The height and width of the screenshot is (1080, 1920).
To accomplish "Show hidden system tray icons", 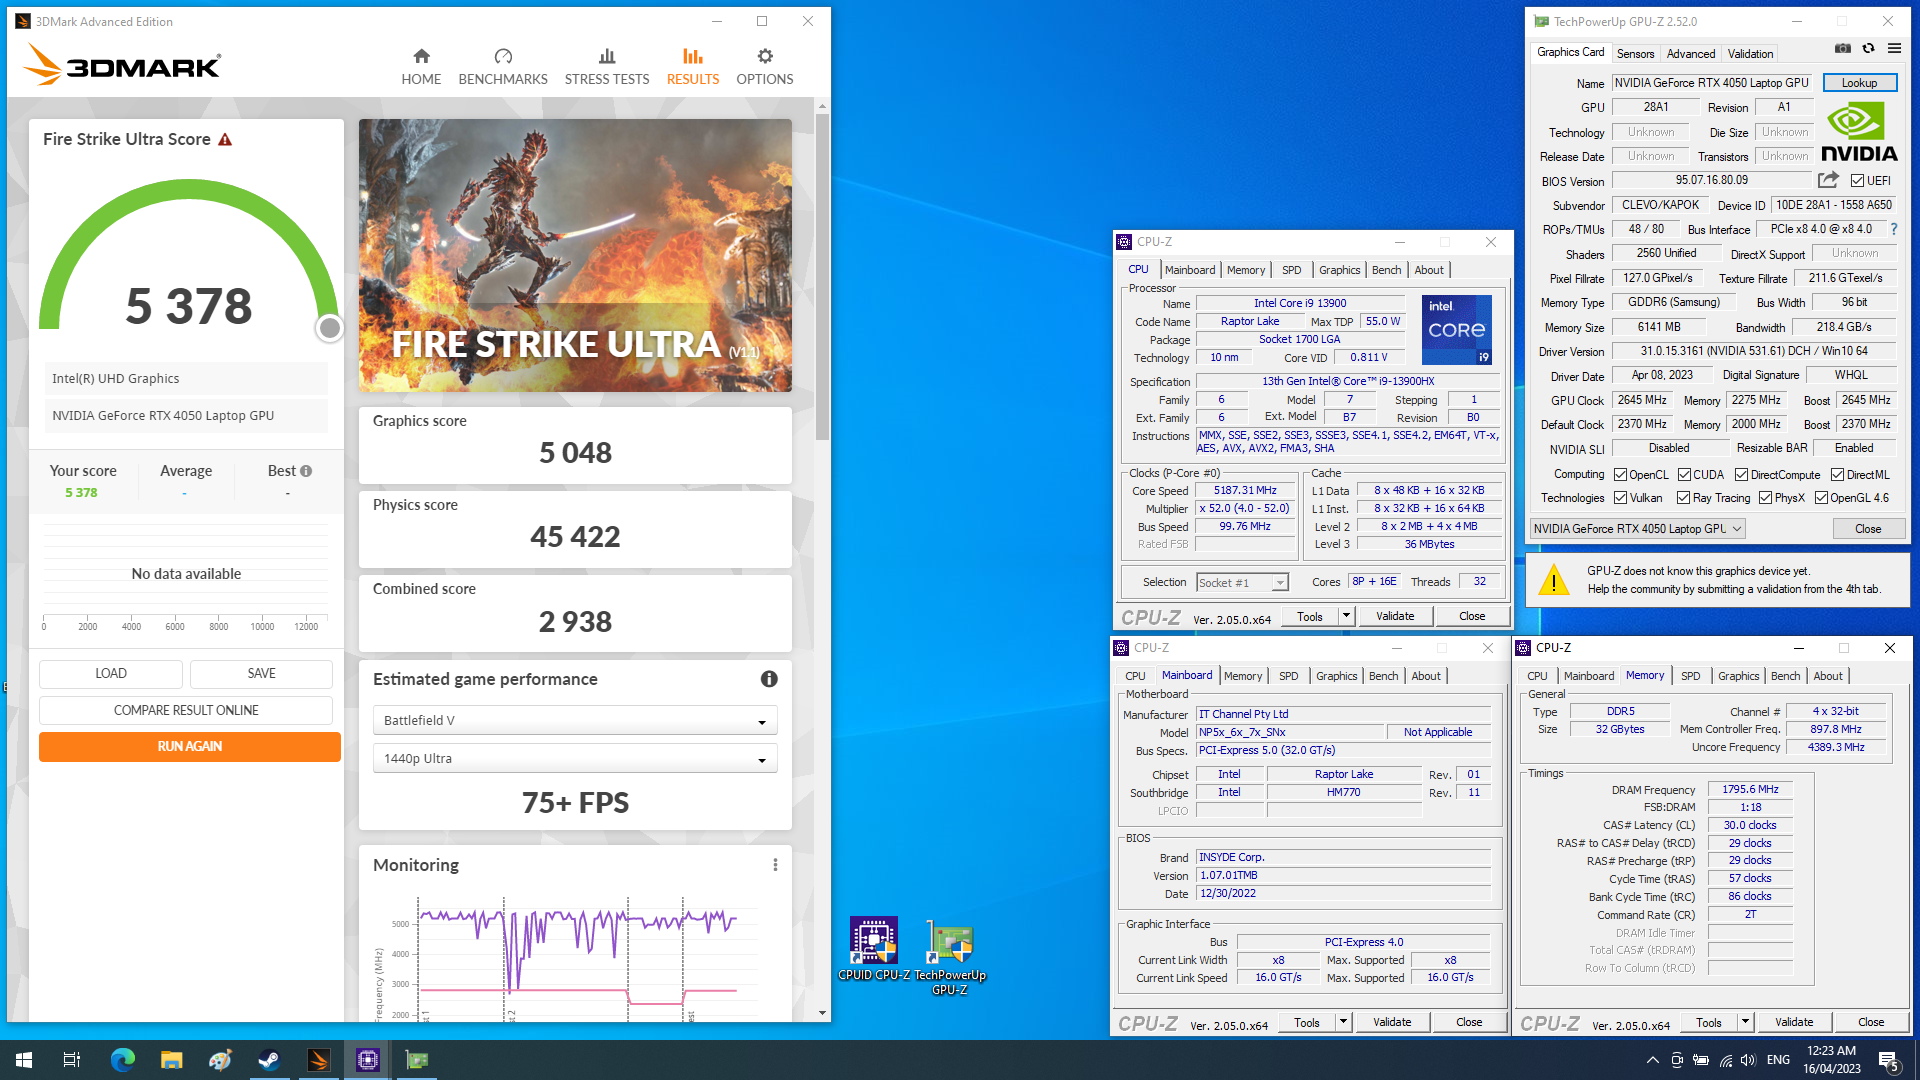I will [x=1652, y=1060].
